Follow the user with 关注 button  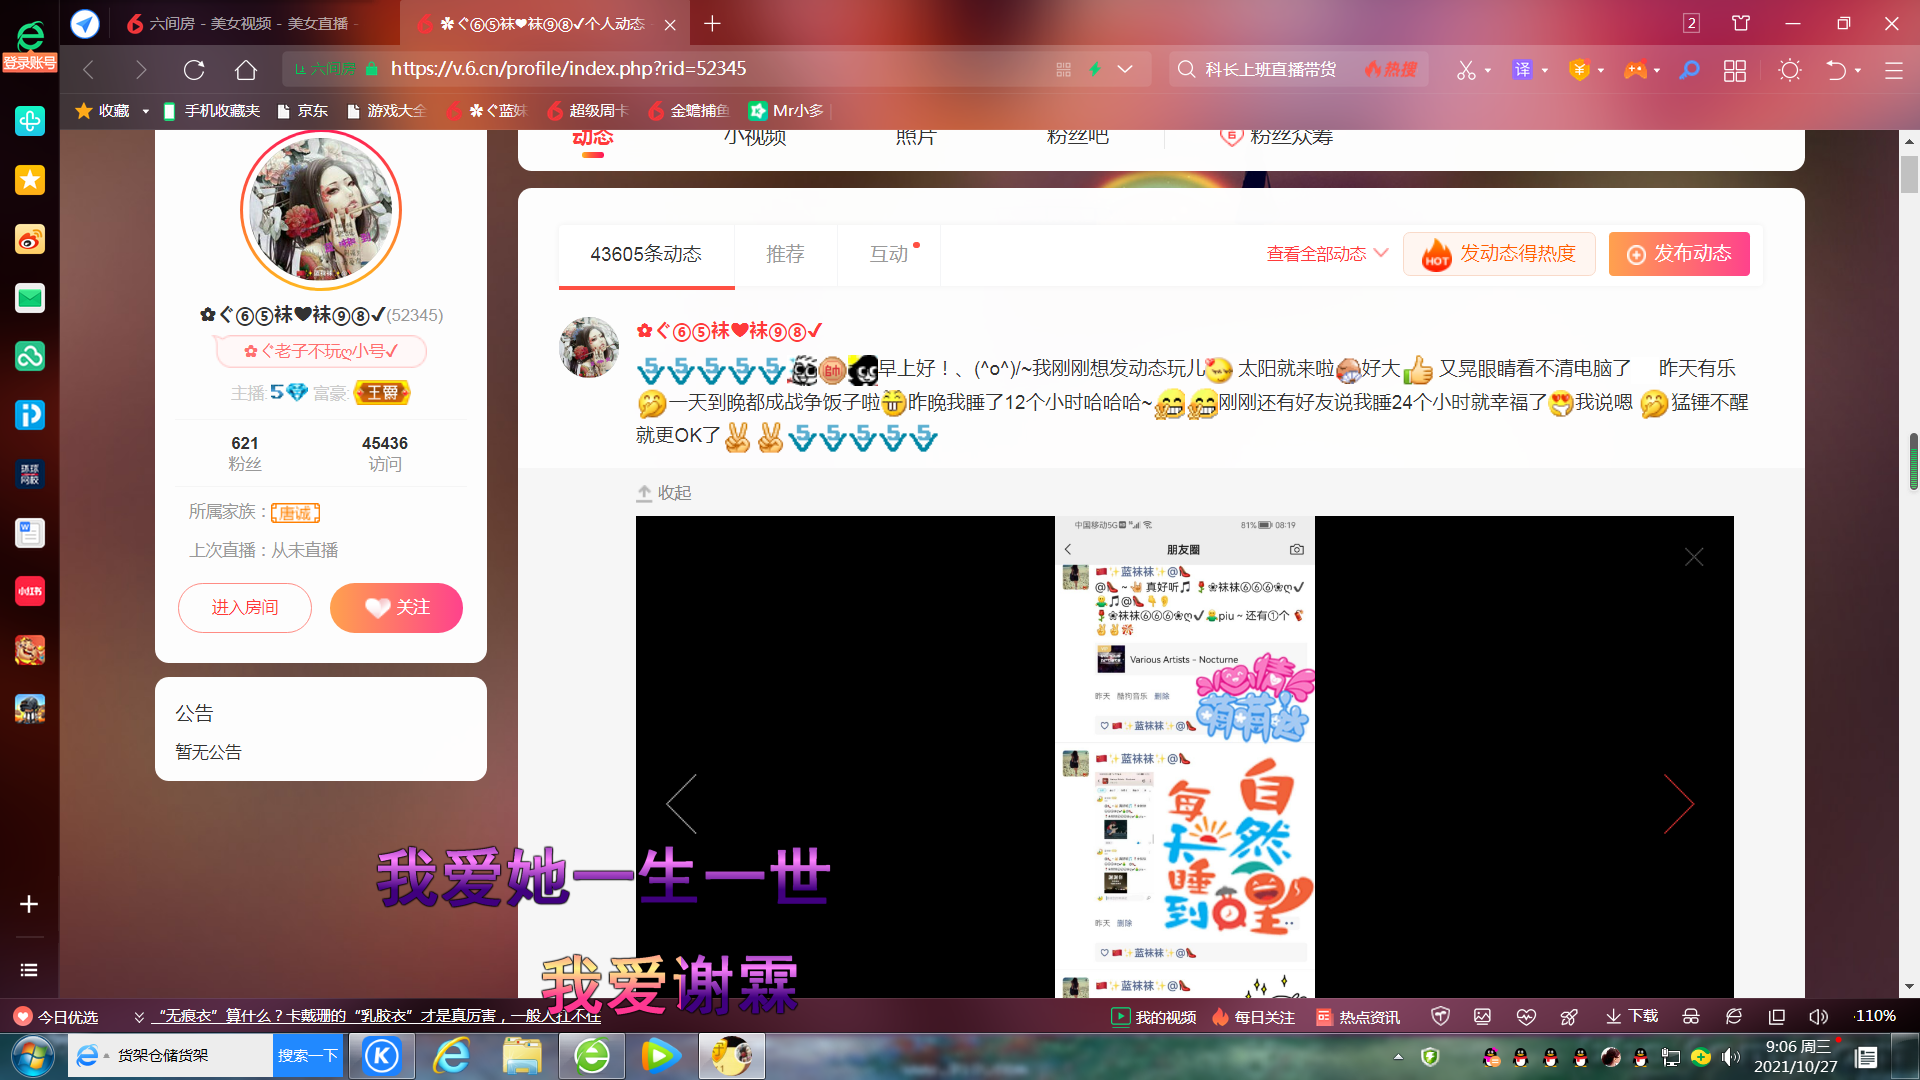396,608
